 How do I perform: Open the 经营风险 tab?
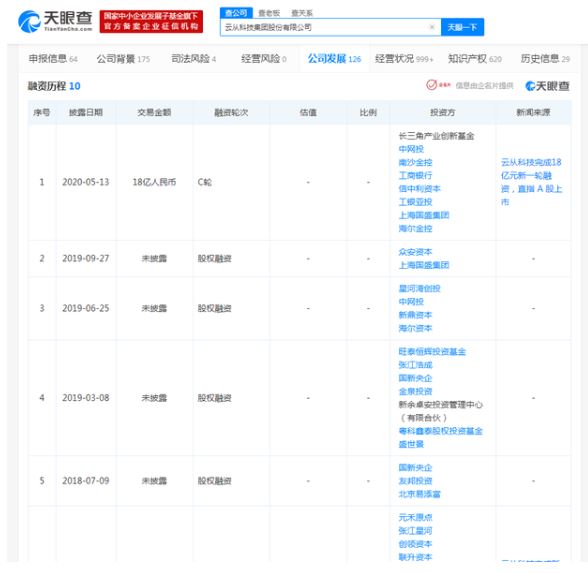click(264, 59)
